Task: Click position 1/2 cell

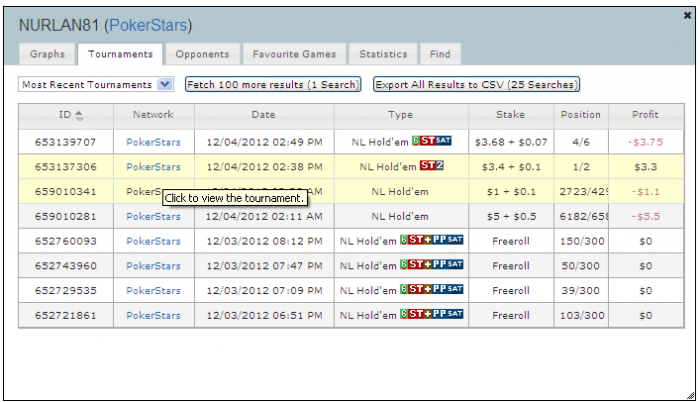Action: pos(581,167)
